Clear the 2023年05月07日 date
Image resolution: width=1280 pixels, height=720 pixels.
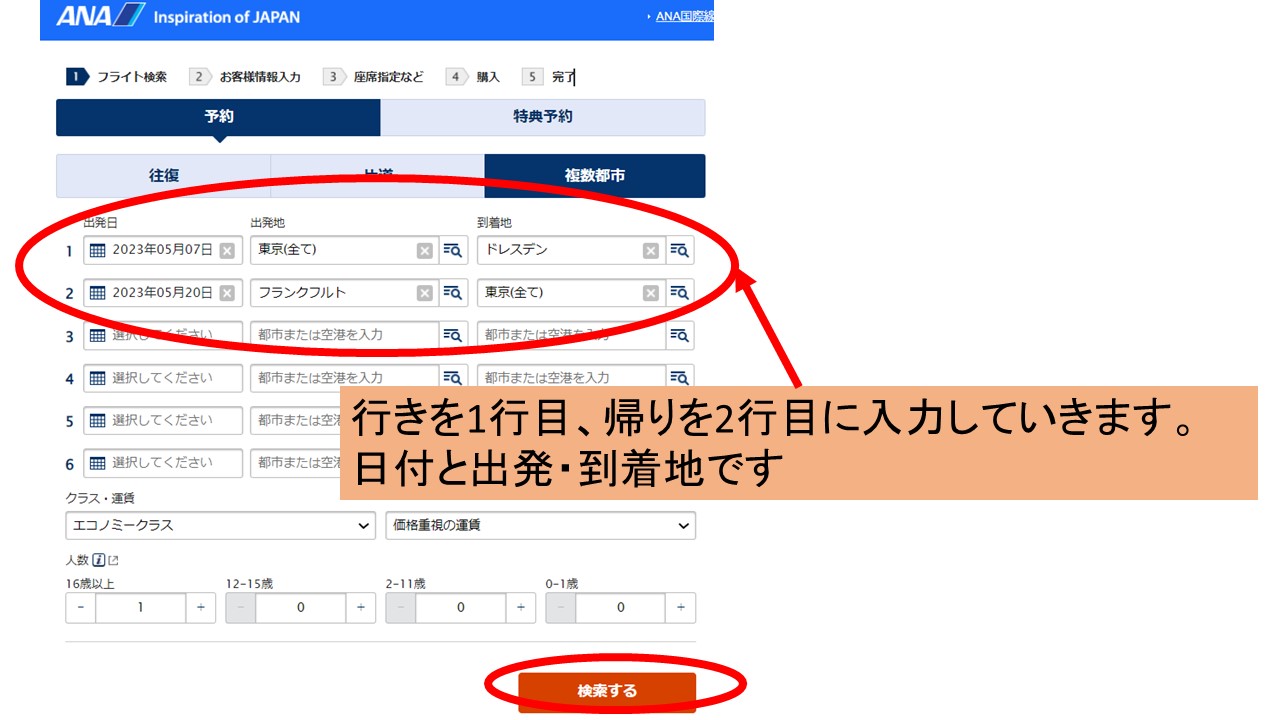click(227, 250)
